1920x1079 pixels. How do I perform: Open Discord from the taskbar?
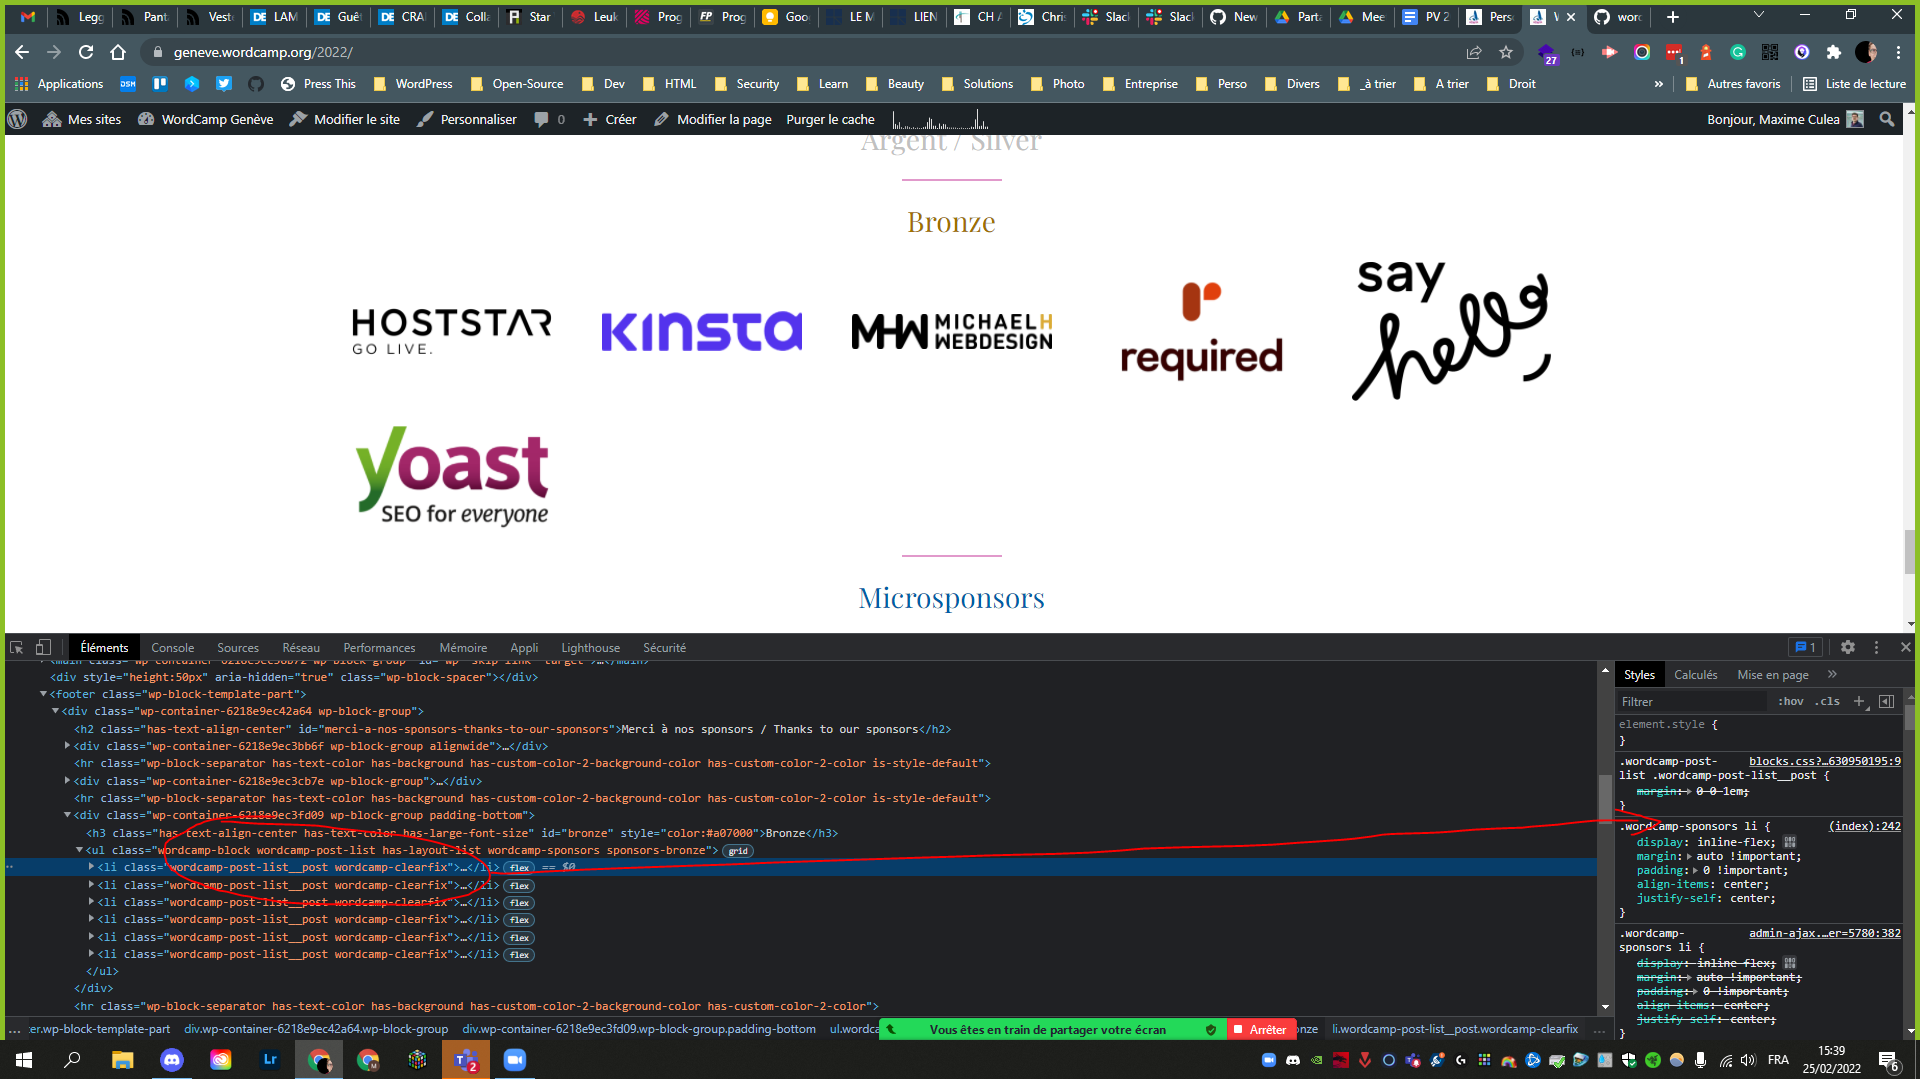point(172,1059)
